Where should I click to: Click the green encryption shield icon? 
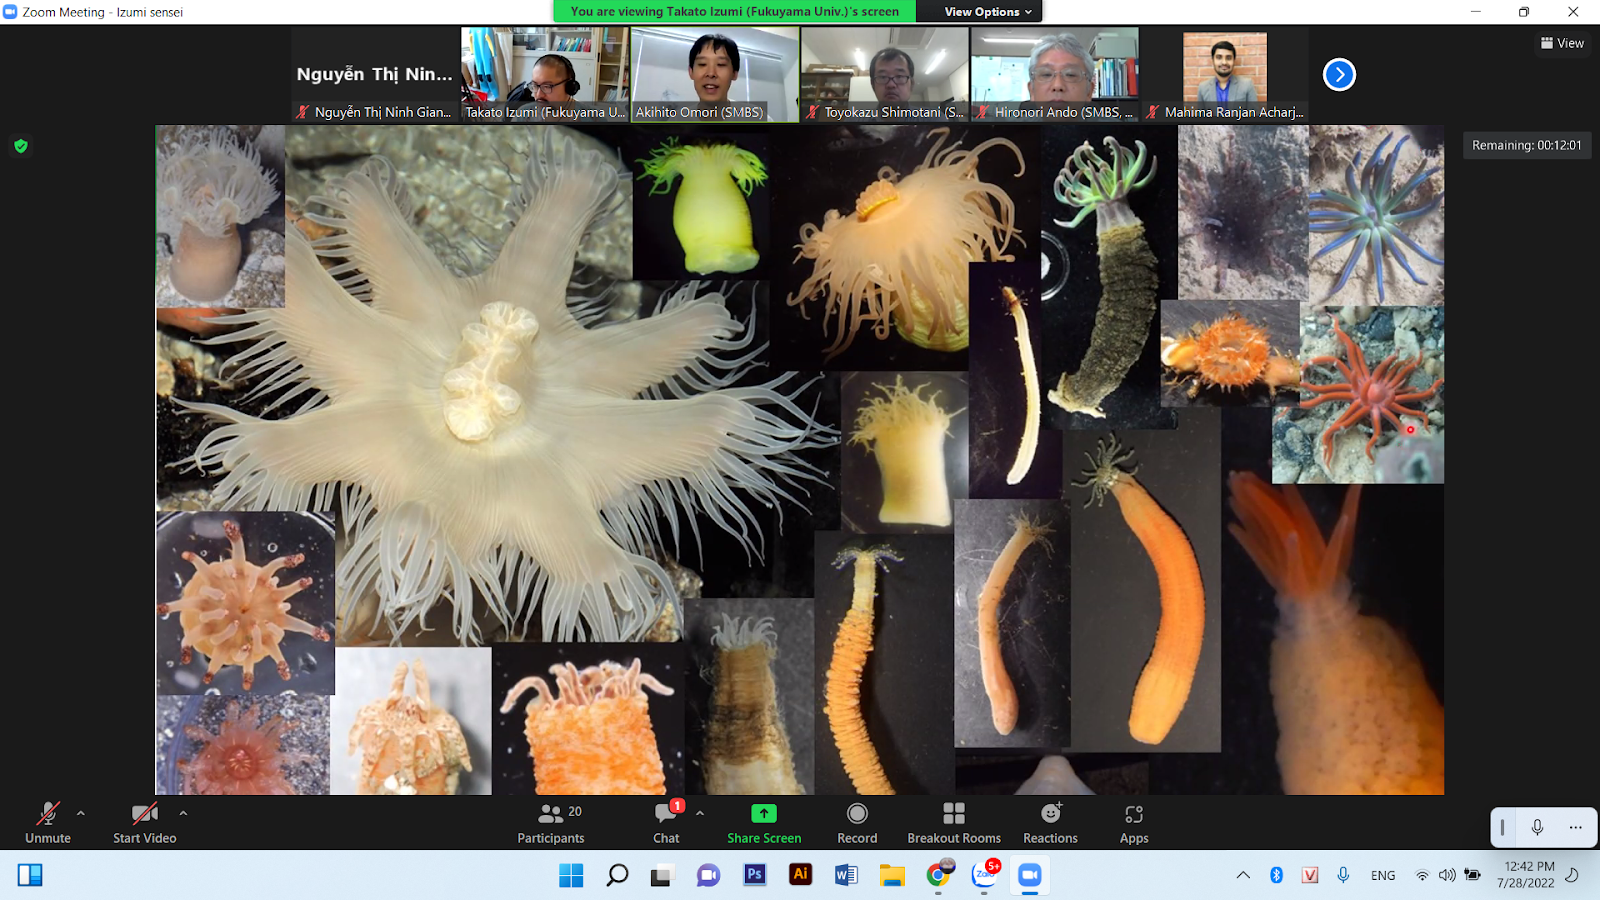[21, 146]
